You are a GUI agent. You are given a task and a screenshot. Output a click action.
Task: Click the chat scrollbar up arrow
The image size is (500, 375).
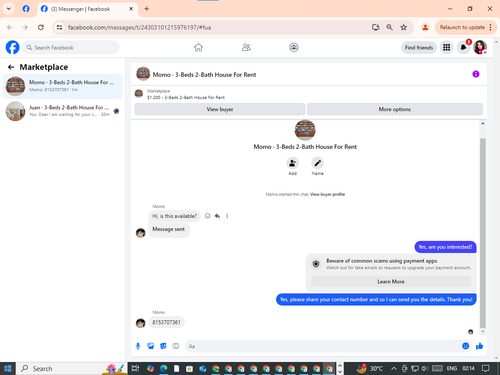(x=482, y=124)
